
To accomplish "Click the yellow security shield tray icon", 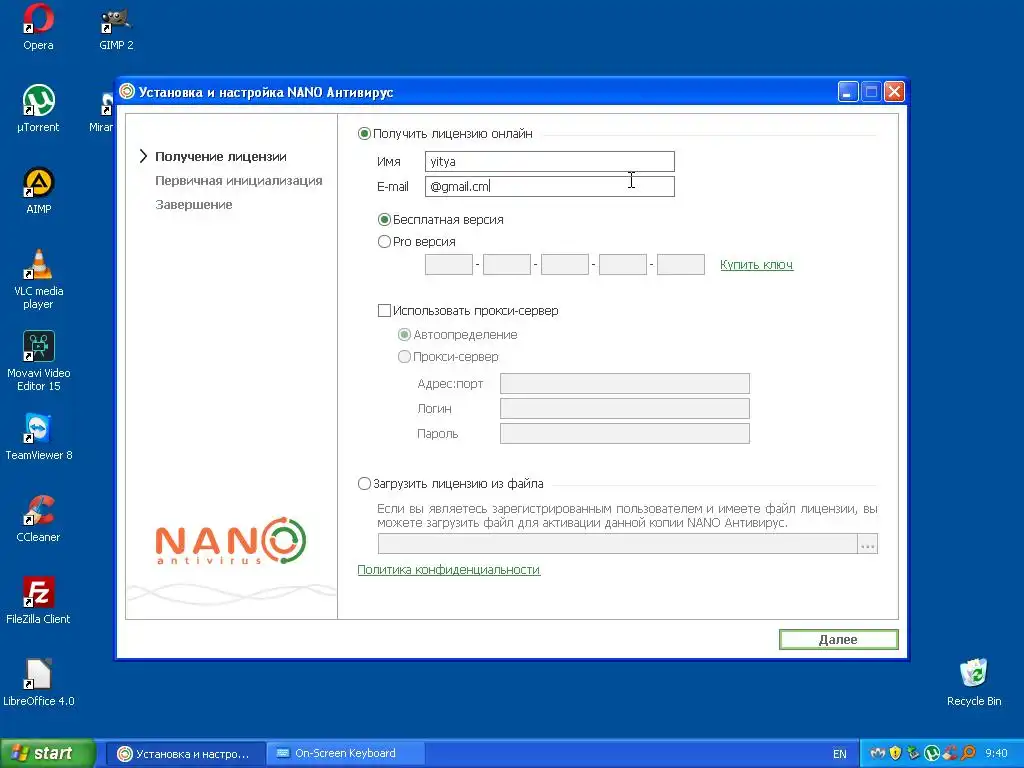I will 896,754.
